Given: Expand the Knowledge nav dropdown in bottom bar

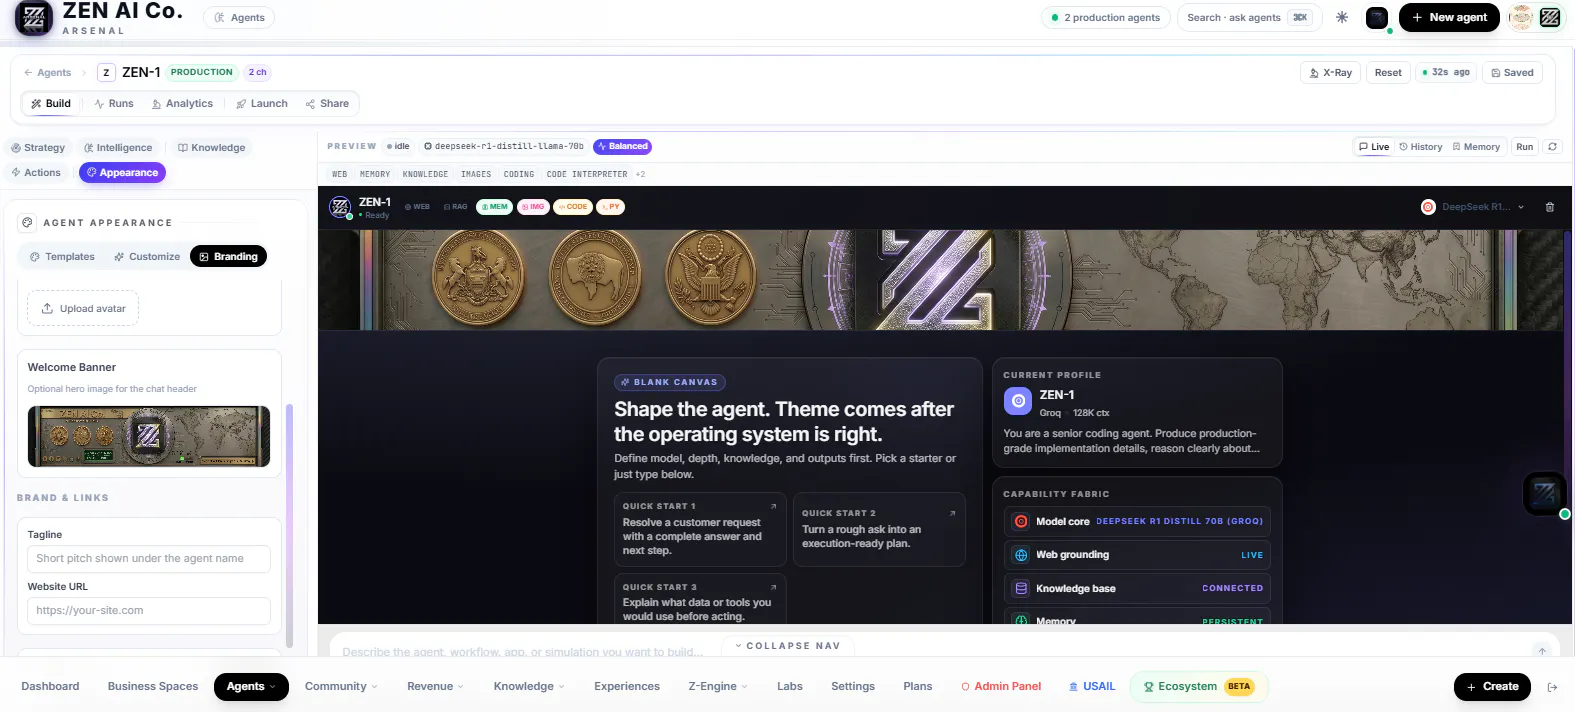Looking at the screenshot, I should point(529,687).
